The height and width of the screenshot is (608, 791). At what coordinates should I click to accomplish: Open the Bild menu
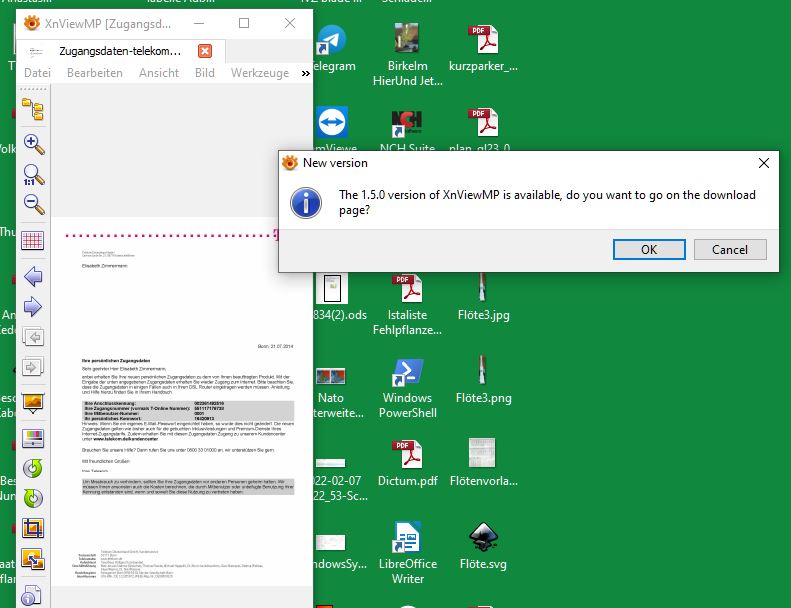[205, 73]
